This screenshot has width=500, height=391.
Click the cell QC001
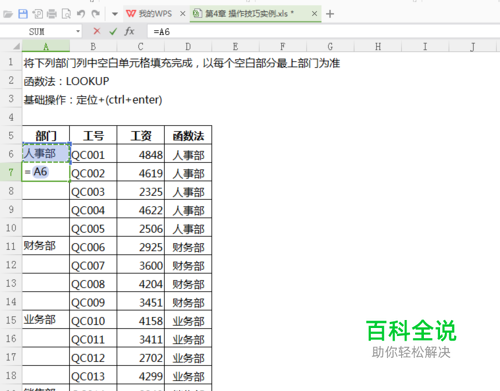(x=93, y=154)
